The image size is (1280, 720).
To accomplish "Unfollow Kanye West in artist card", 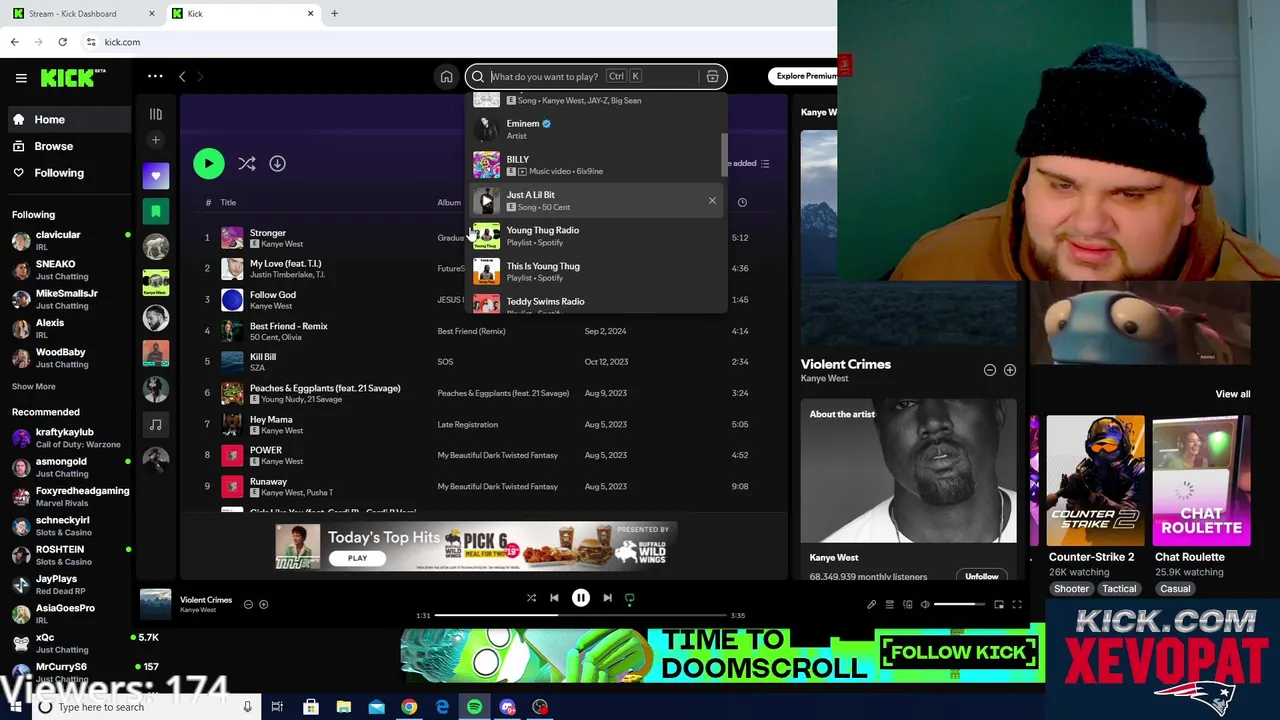I will pyautogui.click(x=981, y=576).
